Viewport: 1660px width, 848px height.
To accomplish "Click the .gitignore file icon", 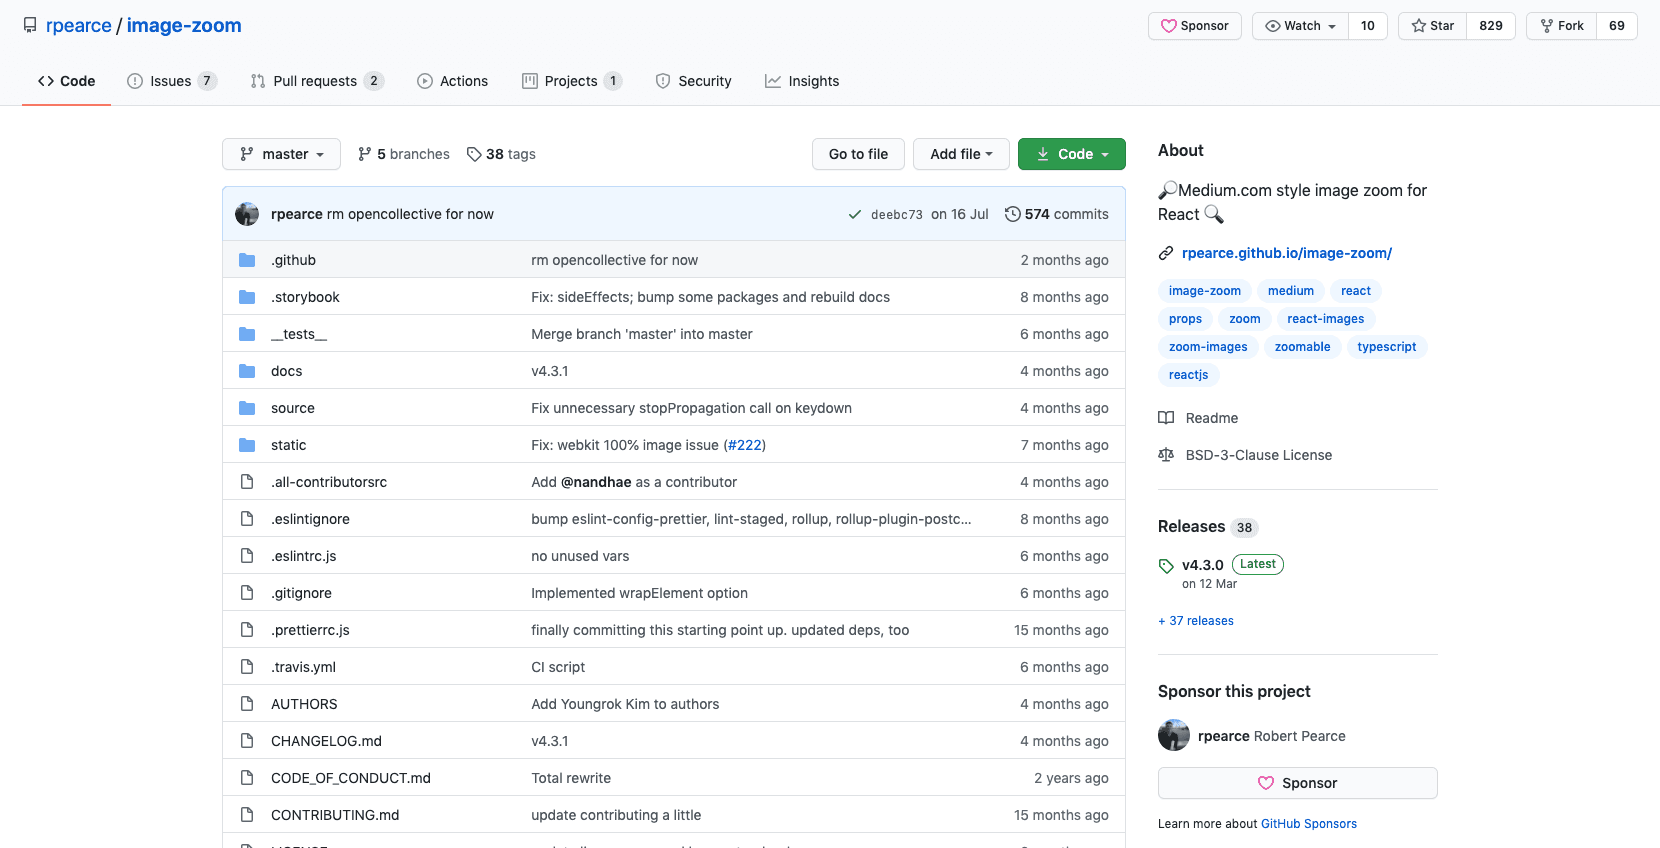I will point(247,593).
